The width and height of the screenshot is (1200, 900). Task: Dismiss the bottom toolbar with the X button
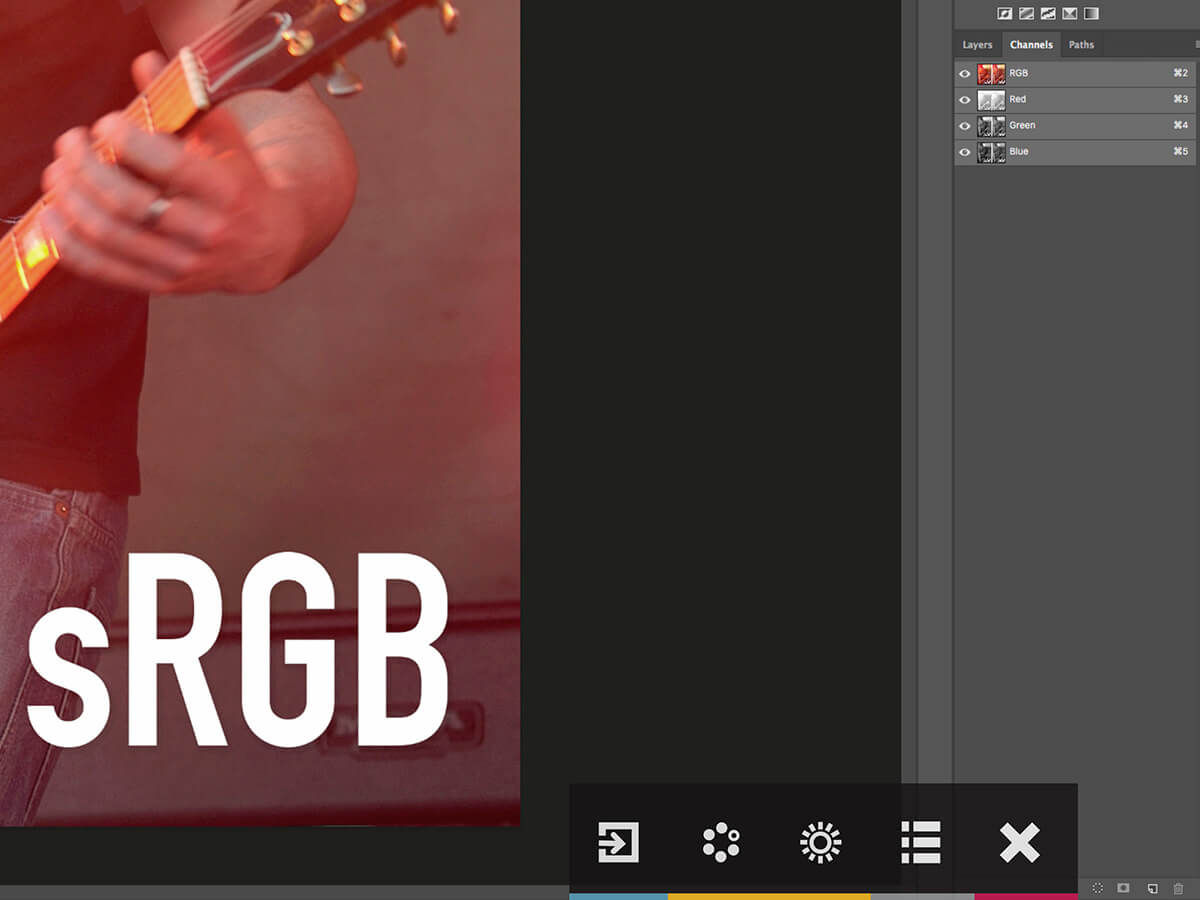click(x=1019, y=842)
